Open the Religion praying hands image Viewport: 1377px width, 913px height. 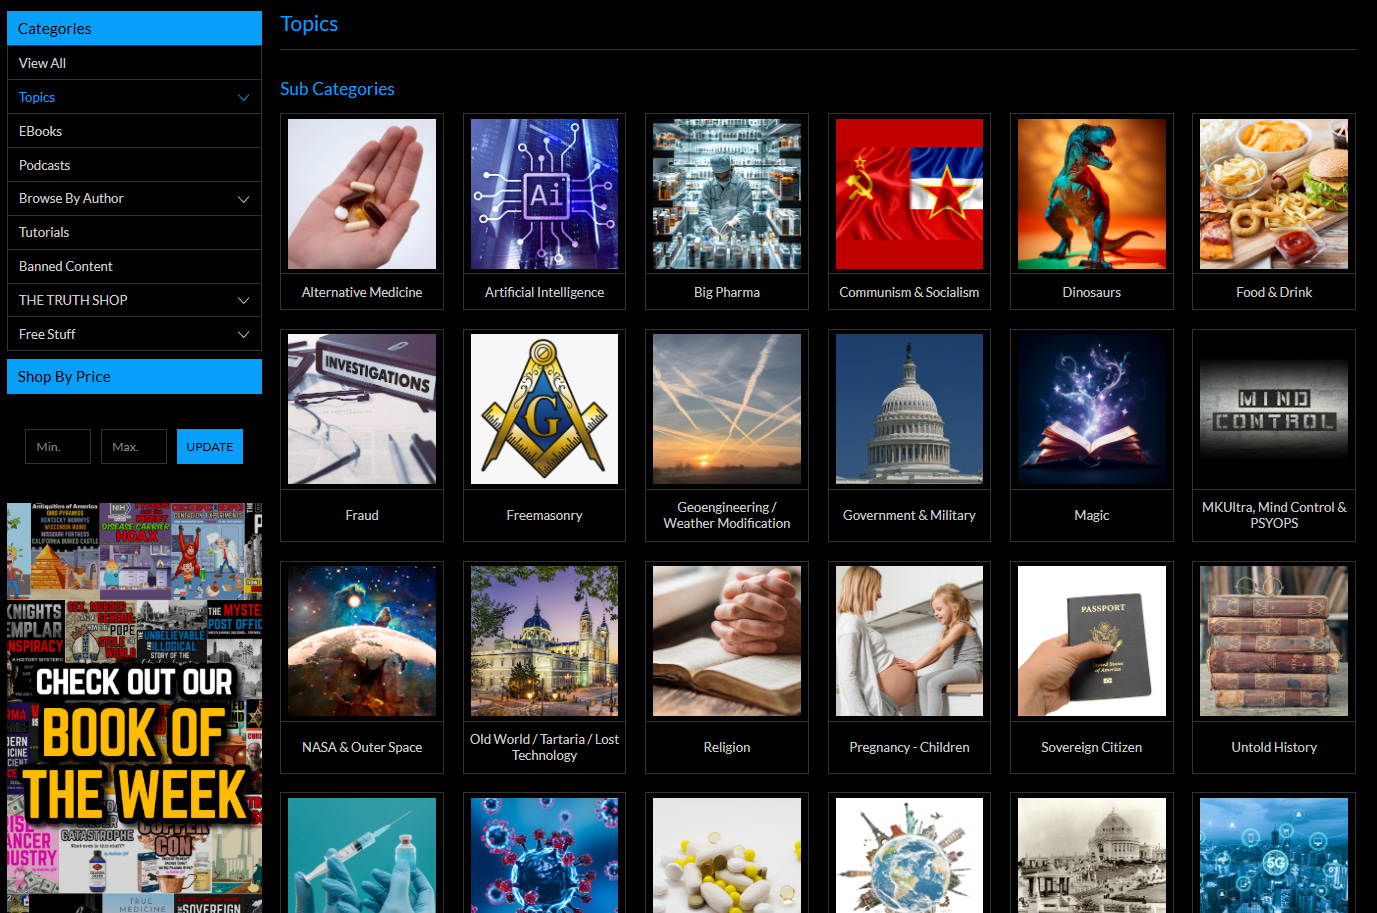tap(727, 641)
